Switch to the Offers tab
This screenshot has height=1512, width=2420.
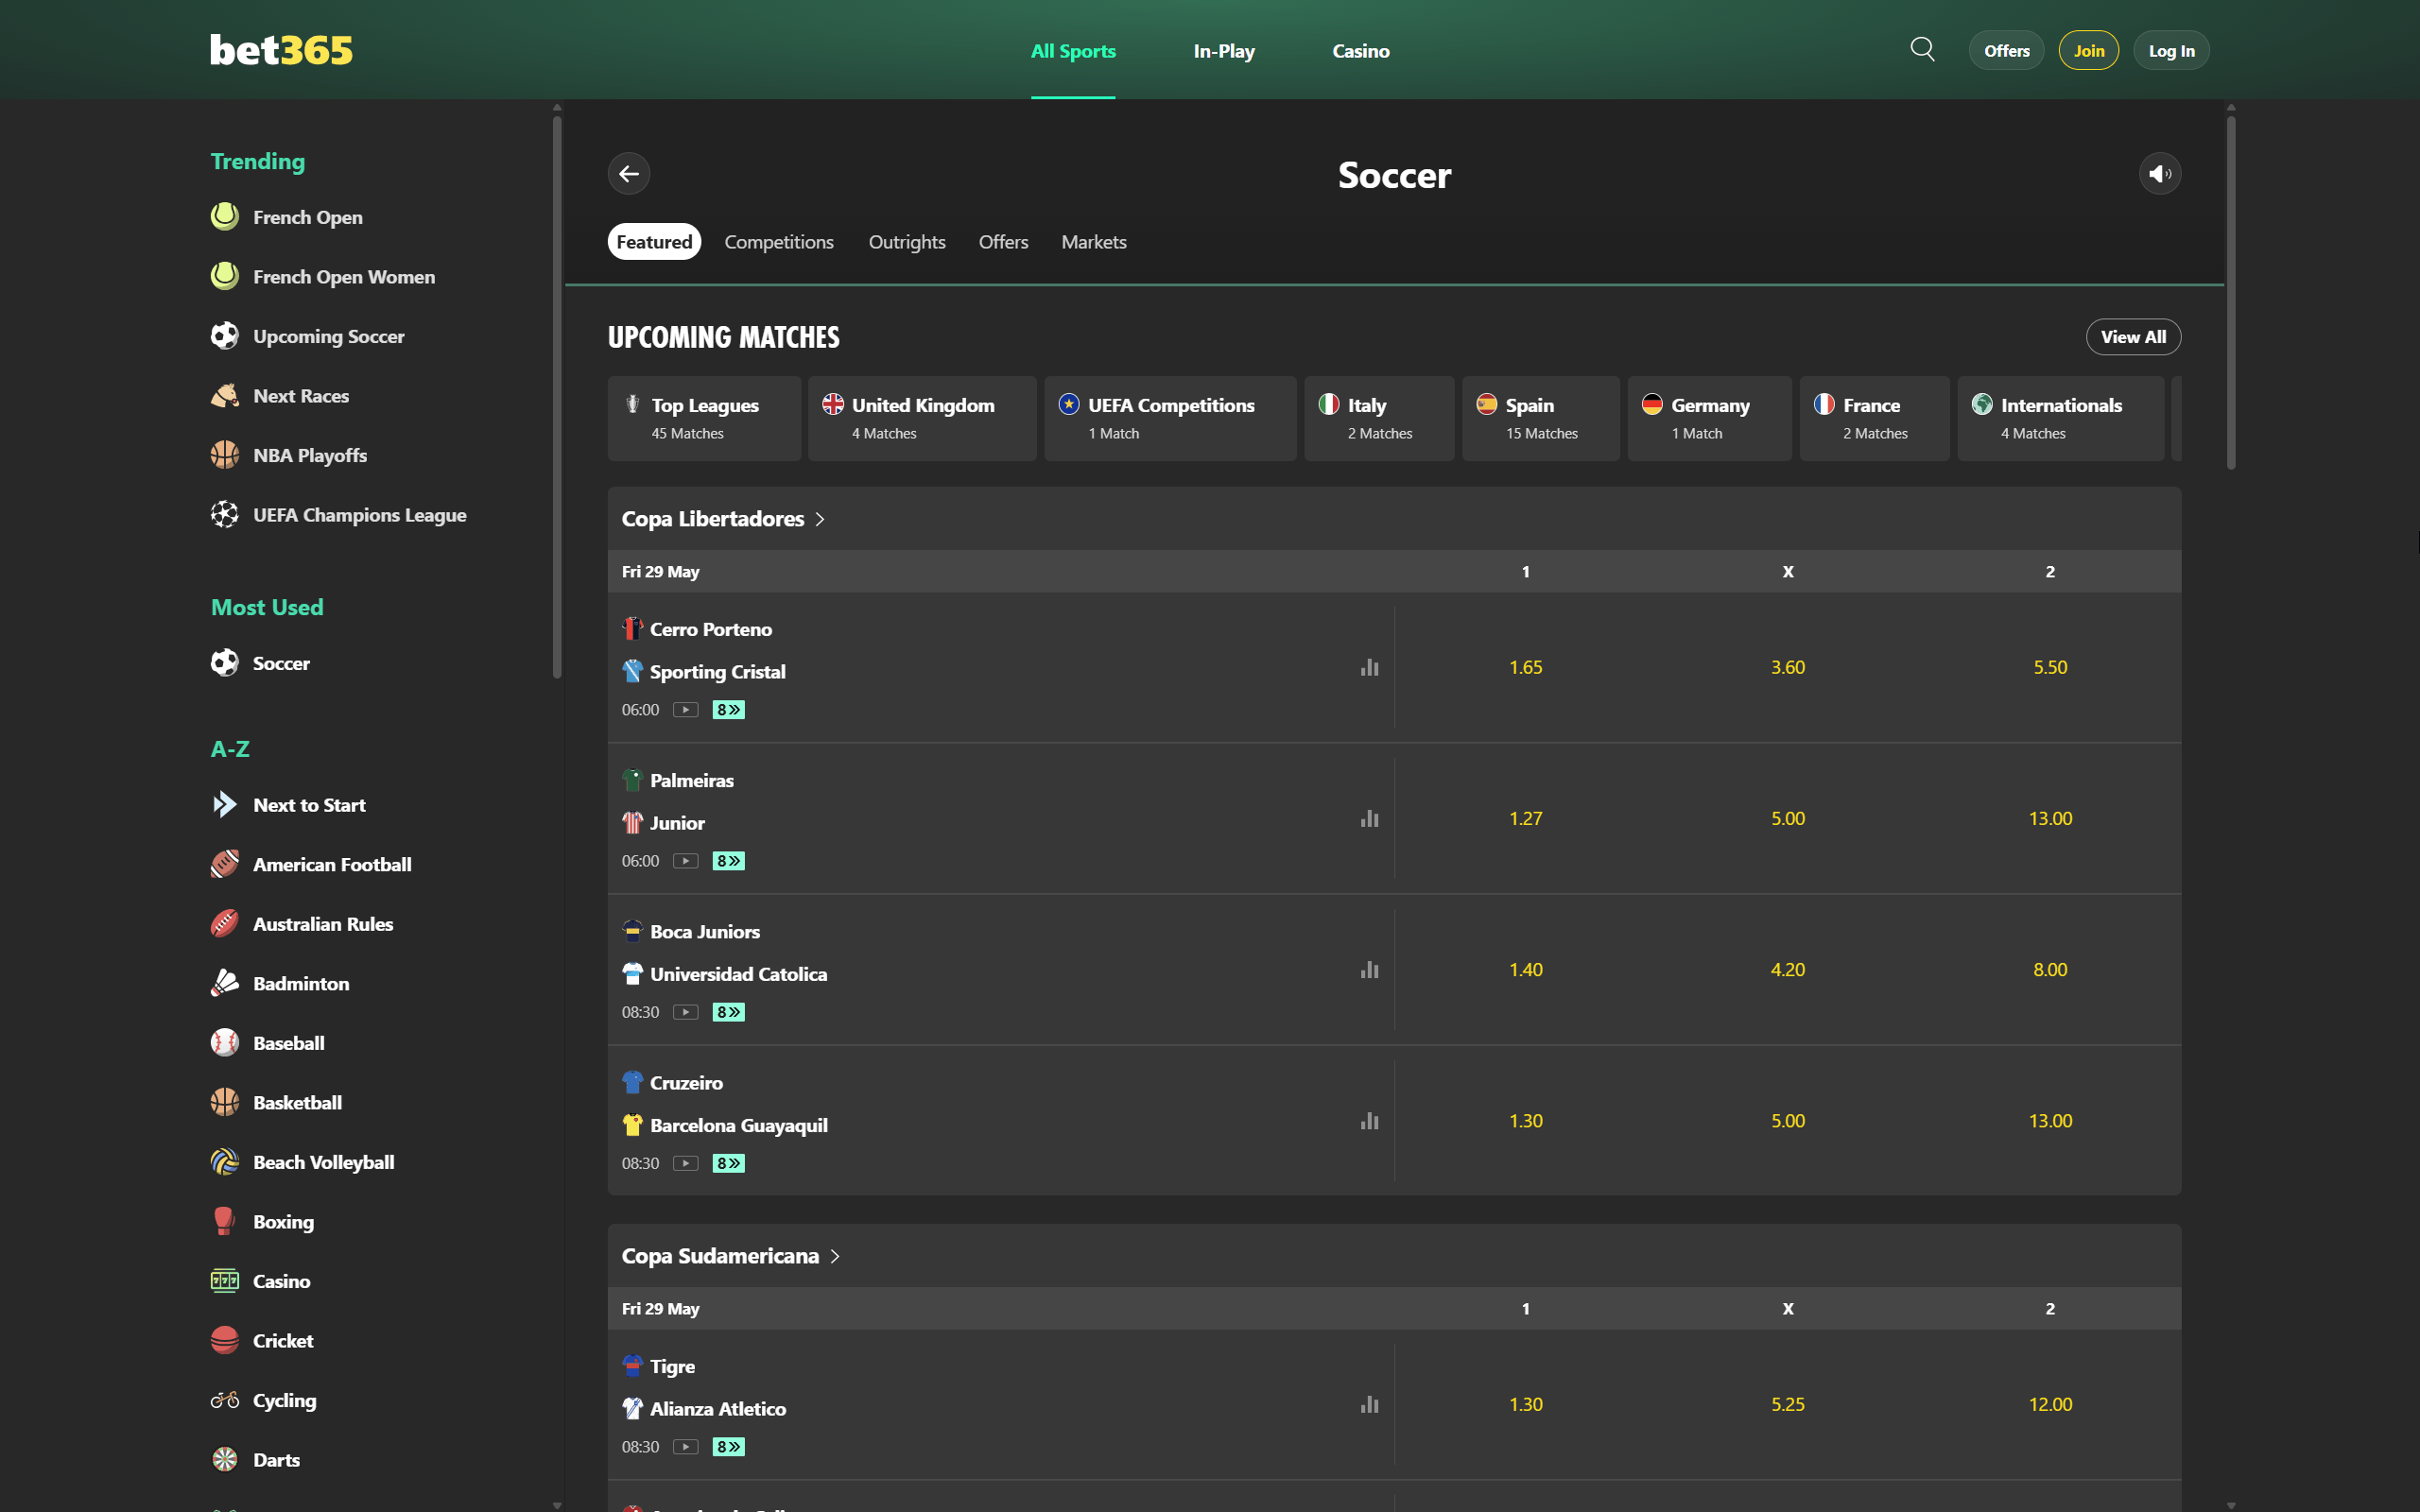click(1003, 242)
